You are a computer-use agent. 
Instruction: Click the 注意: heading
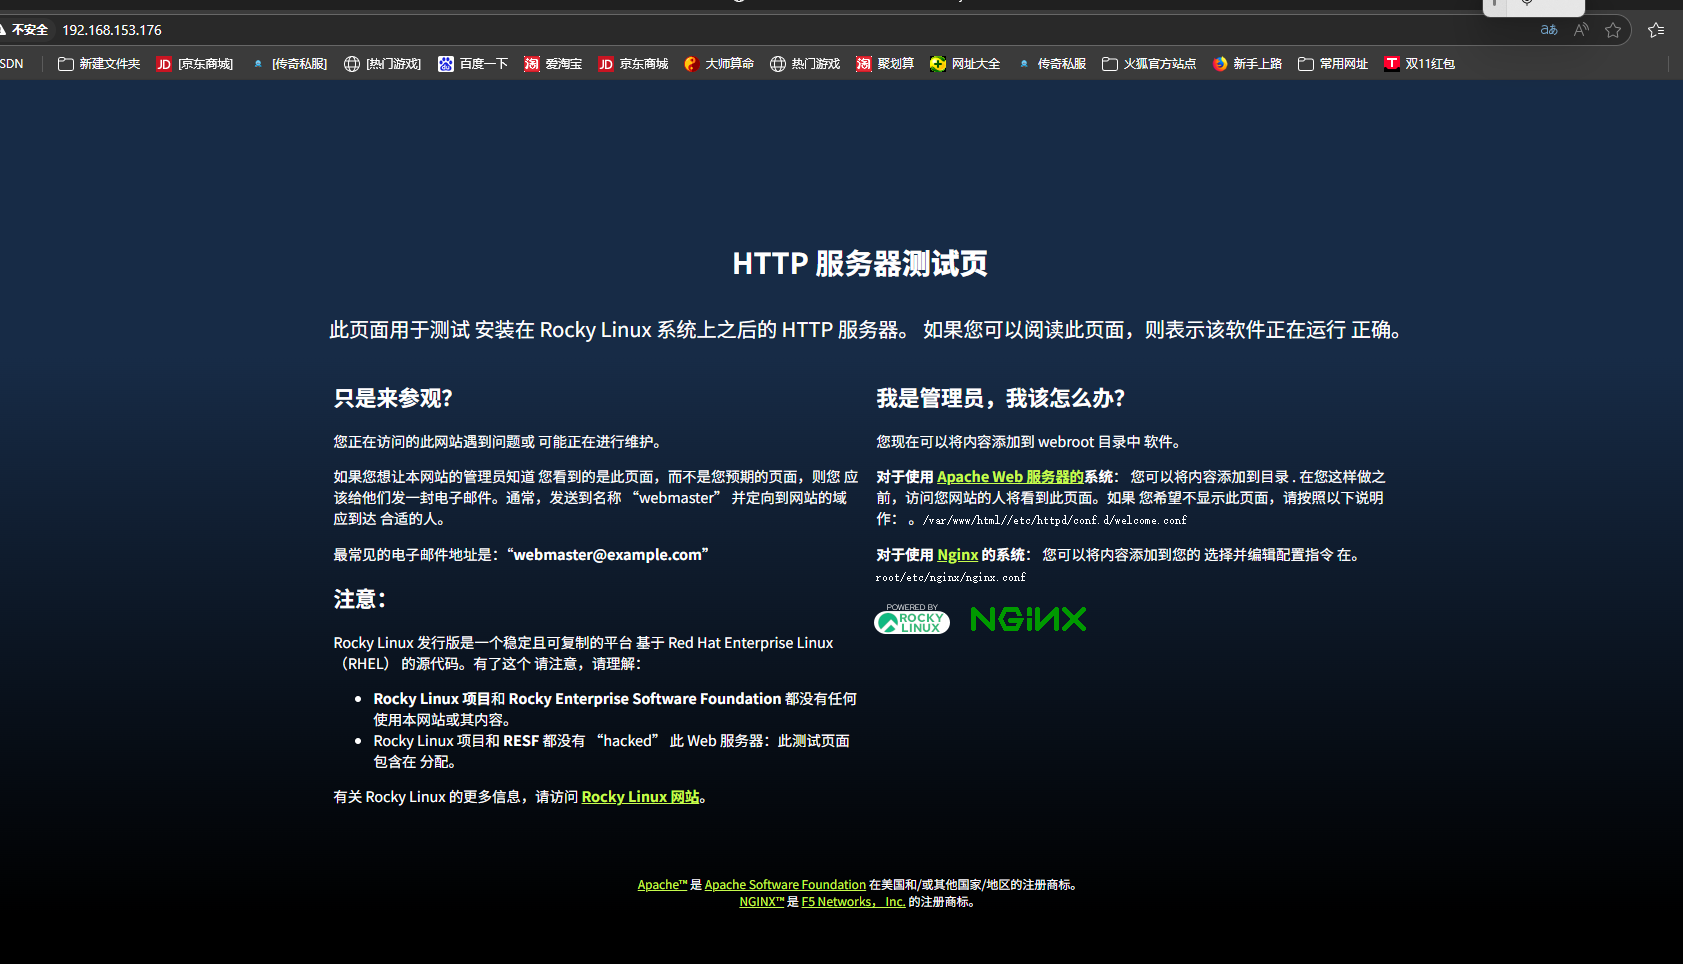361,599
